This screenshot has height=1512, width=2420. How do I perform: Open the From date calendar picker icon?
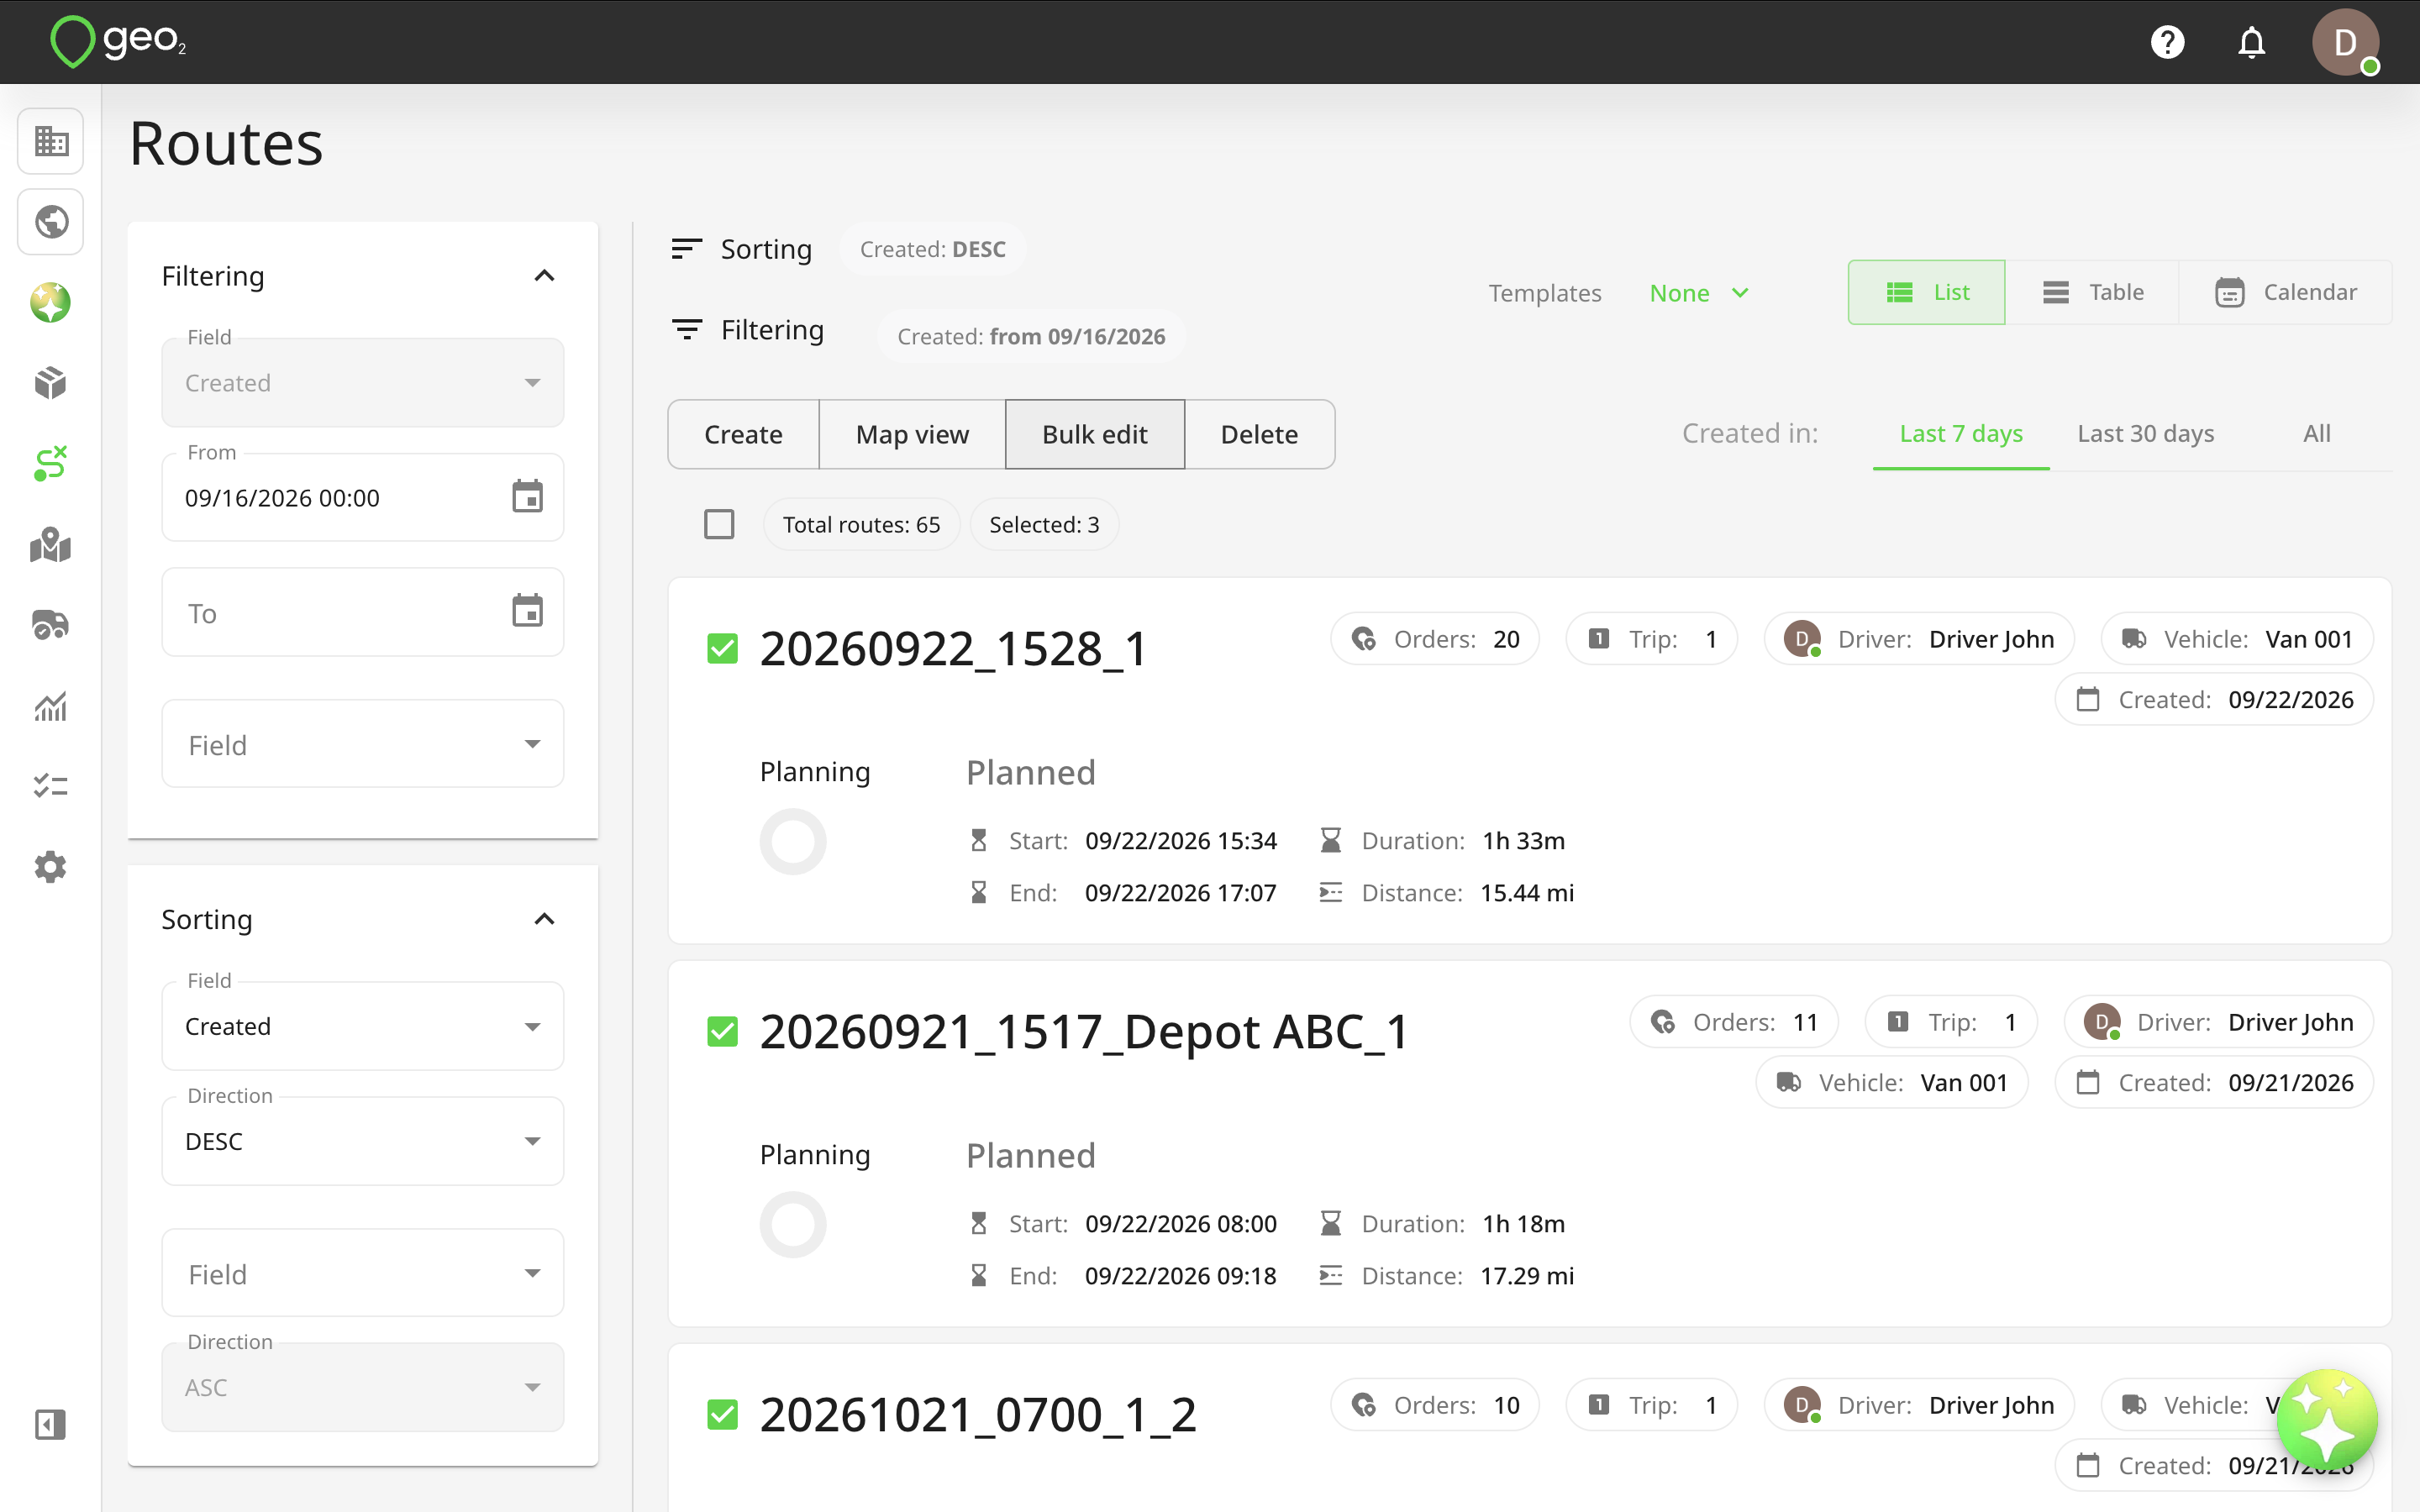[527, 497]
